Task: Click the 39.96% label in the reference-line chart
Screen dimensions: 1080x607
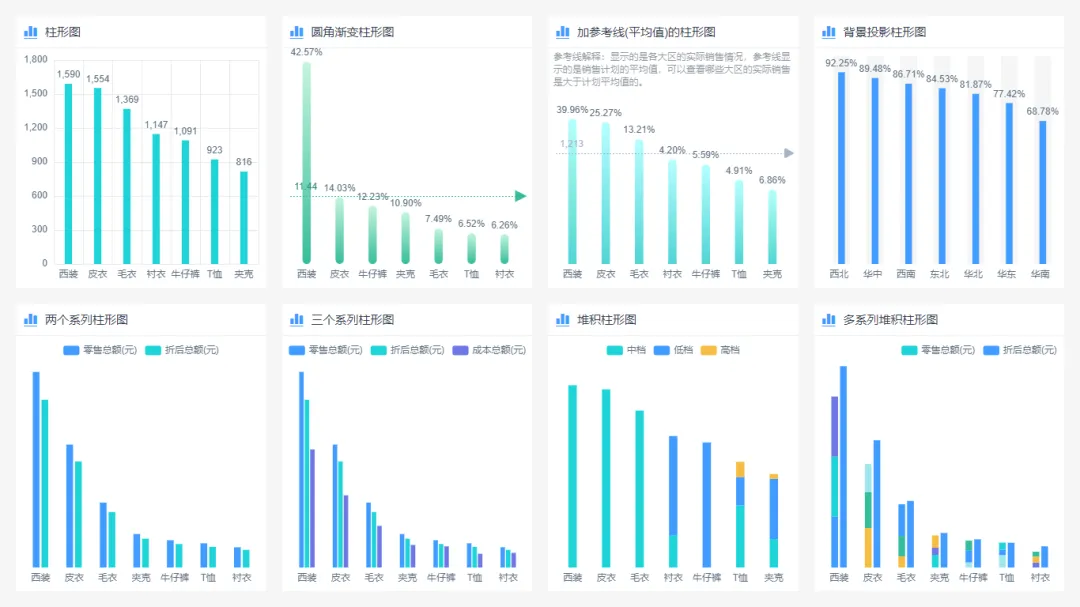Action: tap(572, 110)
